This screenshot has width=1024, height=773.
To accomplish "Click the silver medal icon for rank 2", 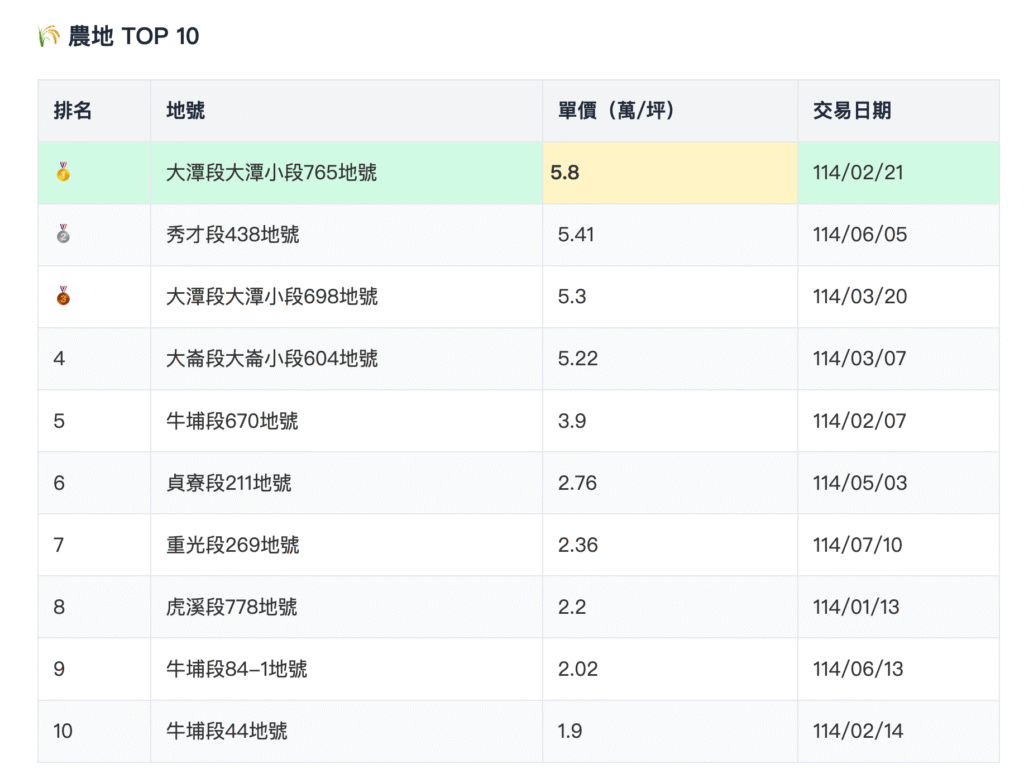I will 62,234.
